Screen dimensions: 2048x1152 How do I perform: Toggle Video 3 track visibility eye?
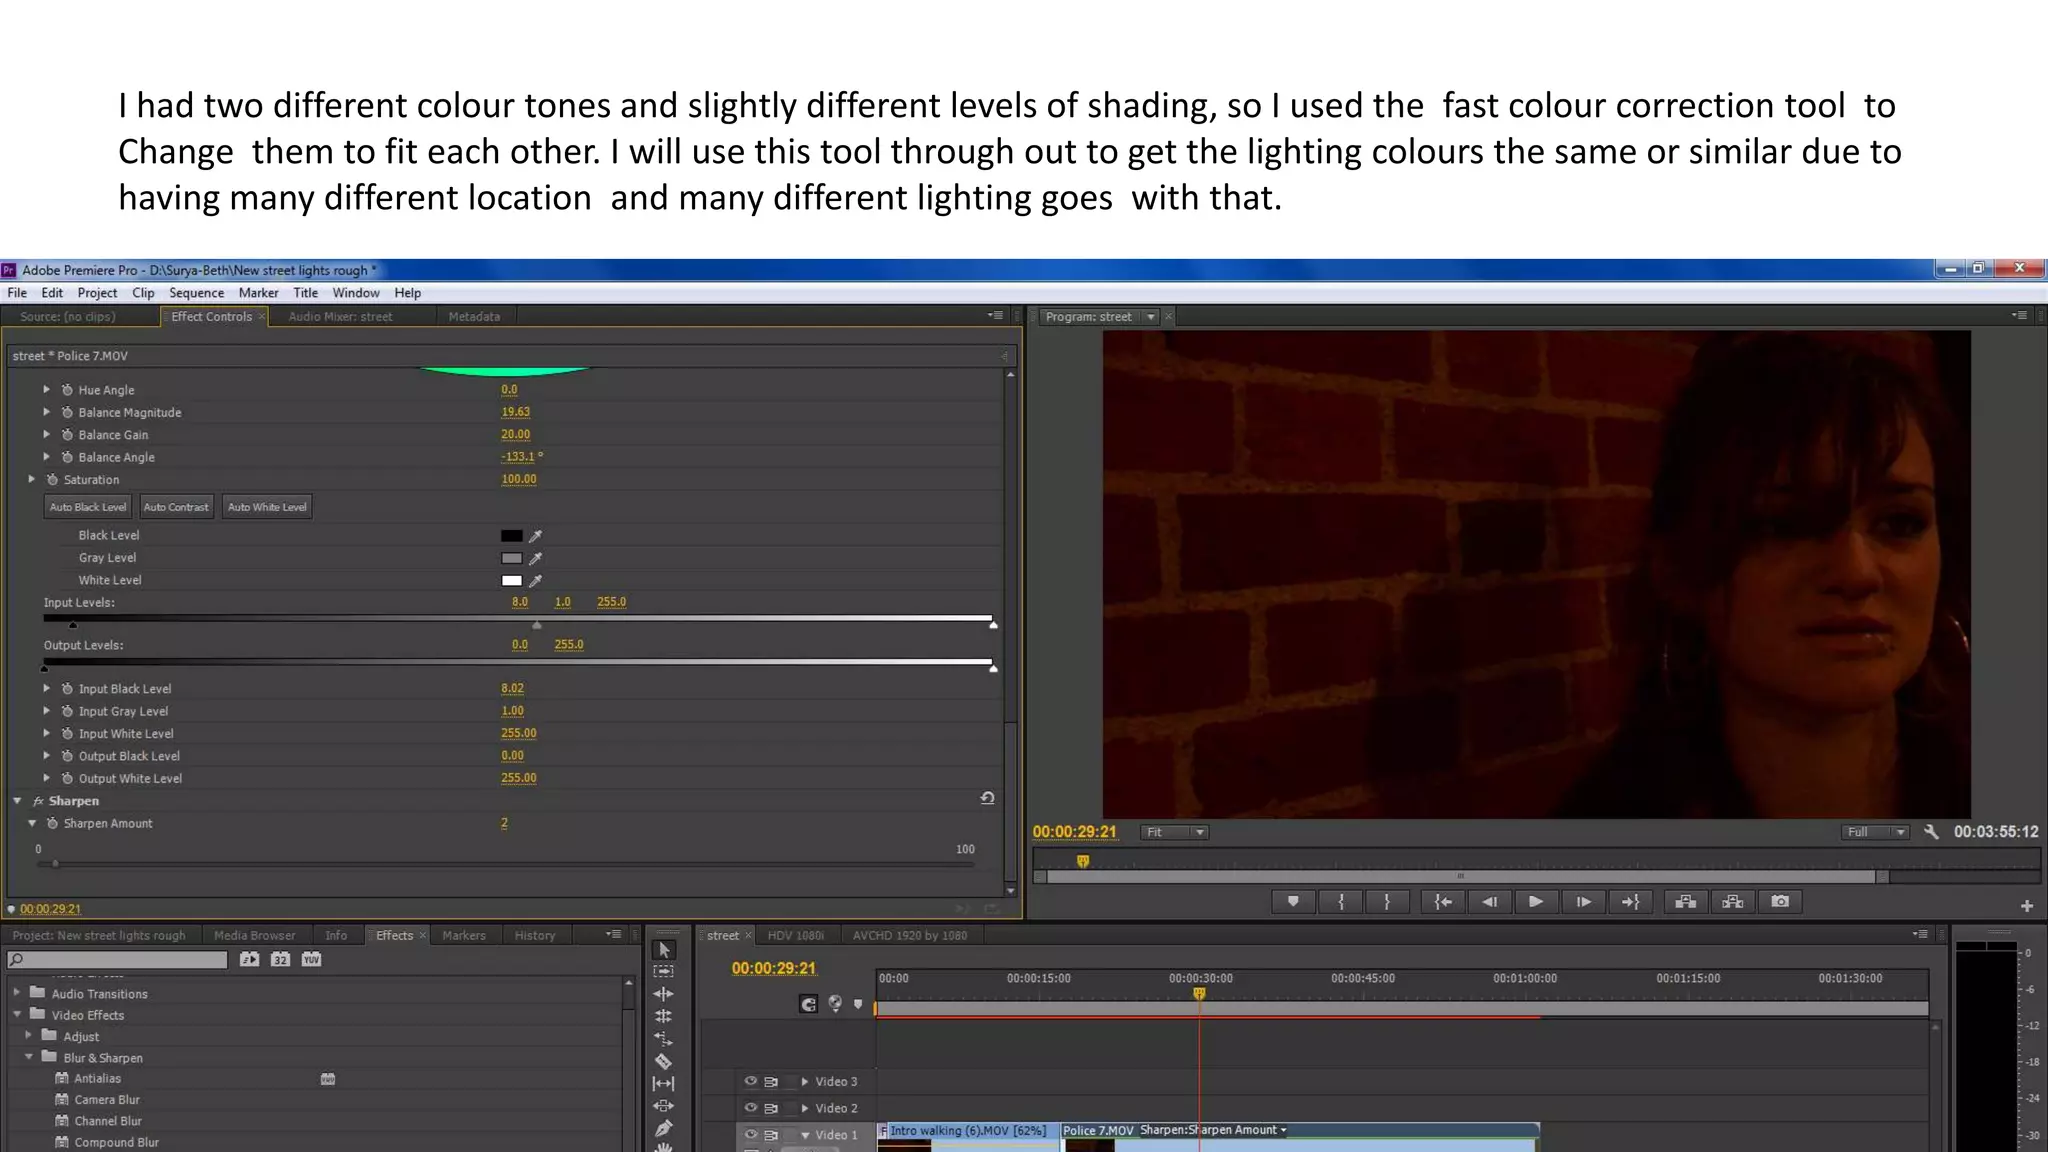tap(750, 1081)
